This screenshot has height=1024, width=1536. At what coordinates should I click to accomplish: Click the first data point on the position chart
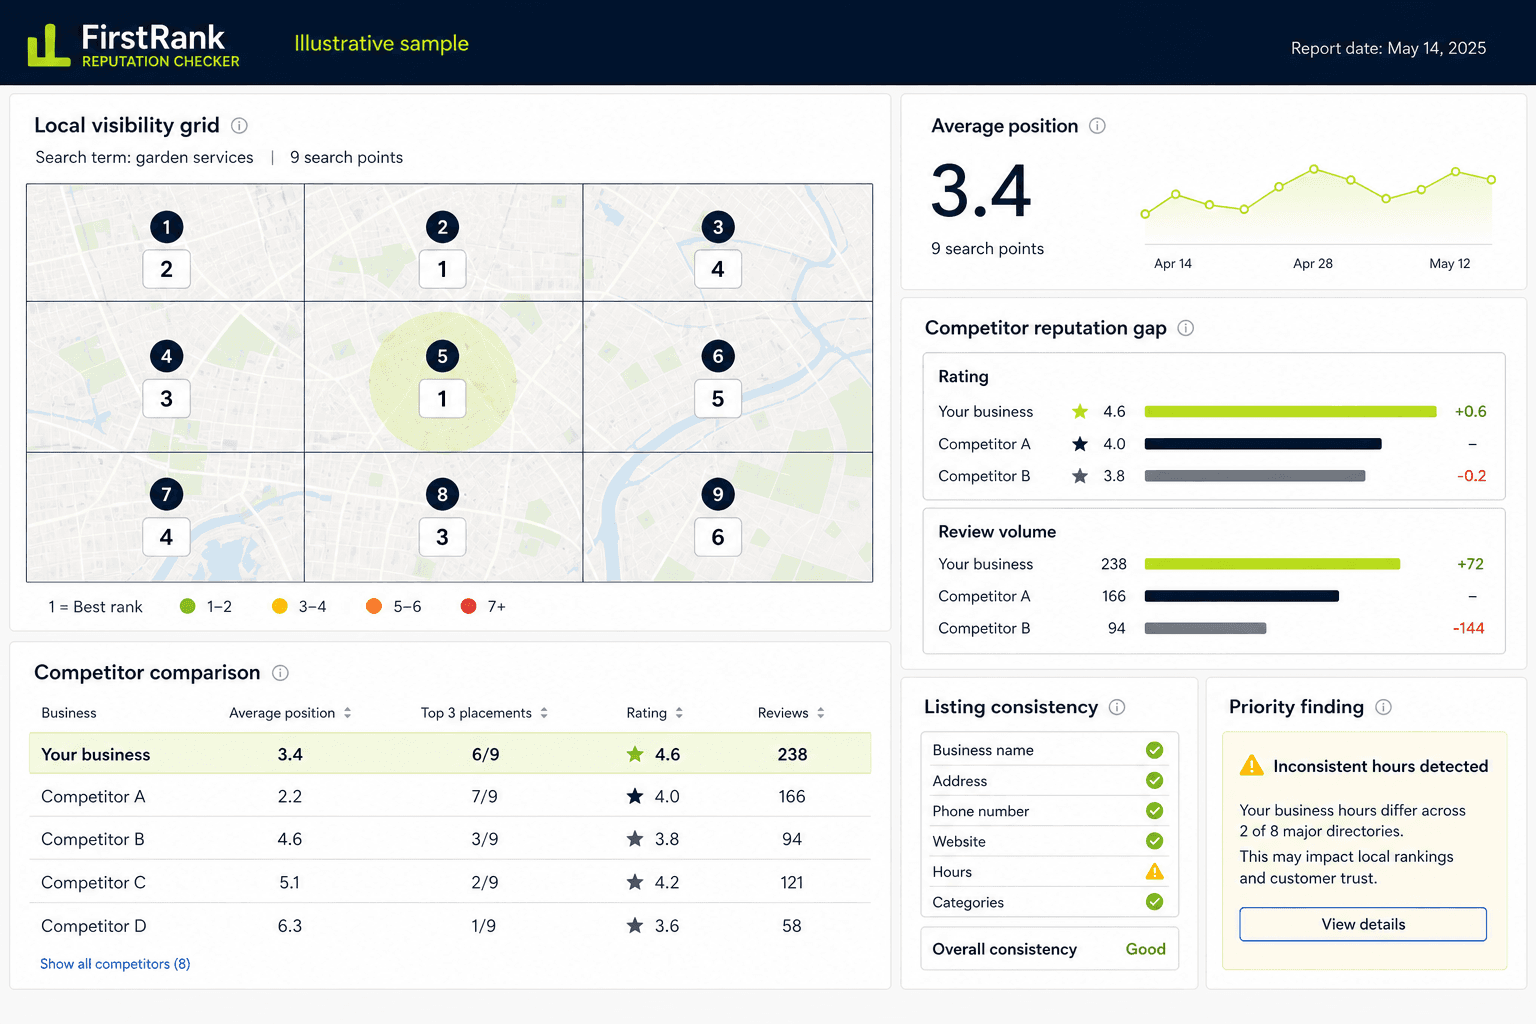(1145, 214)
